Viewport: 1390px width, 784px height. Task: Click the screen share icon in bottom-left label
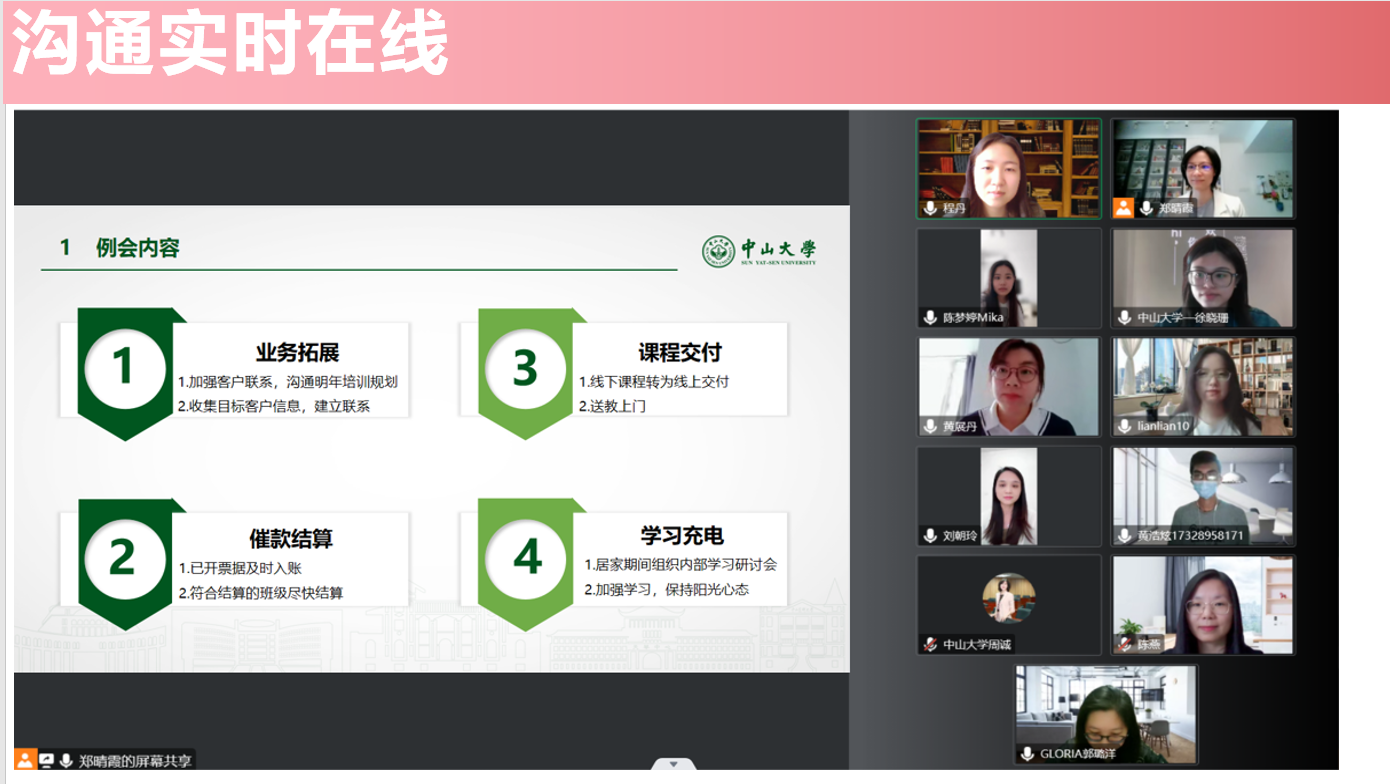46,761
